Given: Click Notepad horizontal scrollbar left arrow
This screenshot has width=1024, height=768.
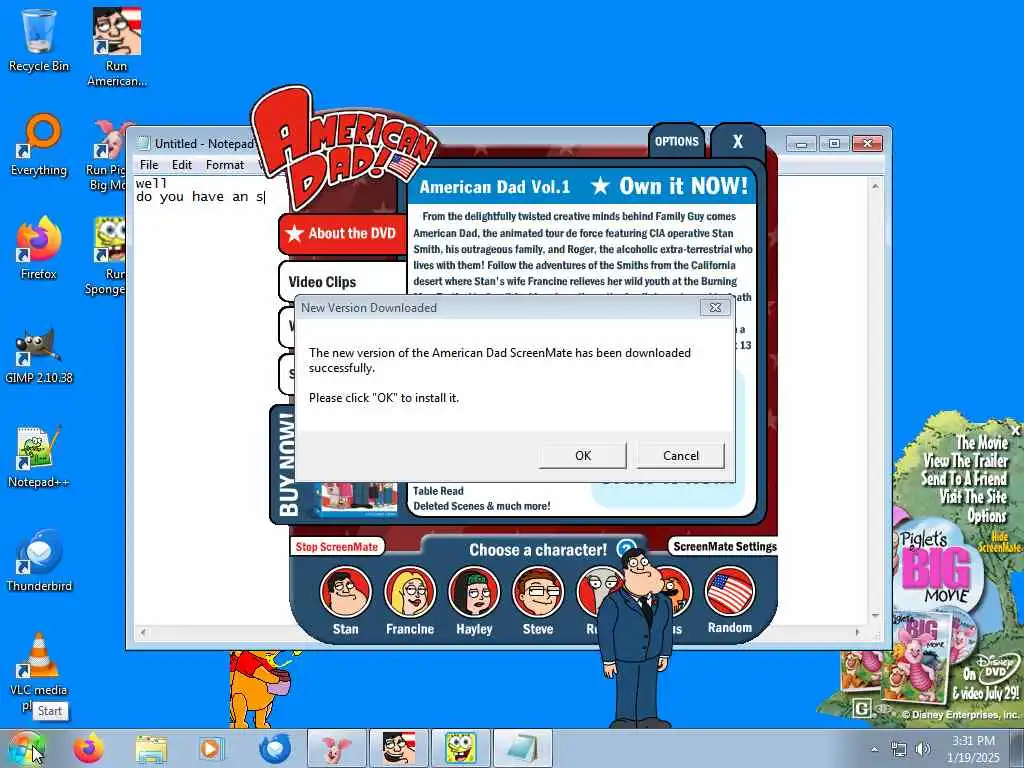Looking at the screenshot, I should point(144,632).
